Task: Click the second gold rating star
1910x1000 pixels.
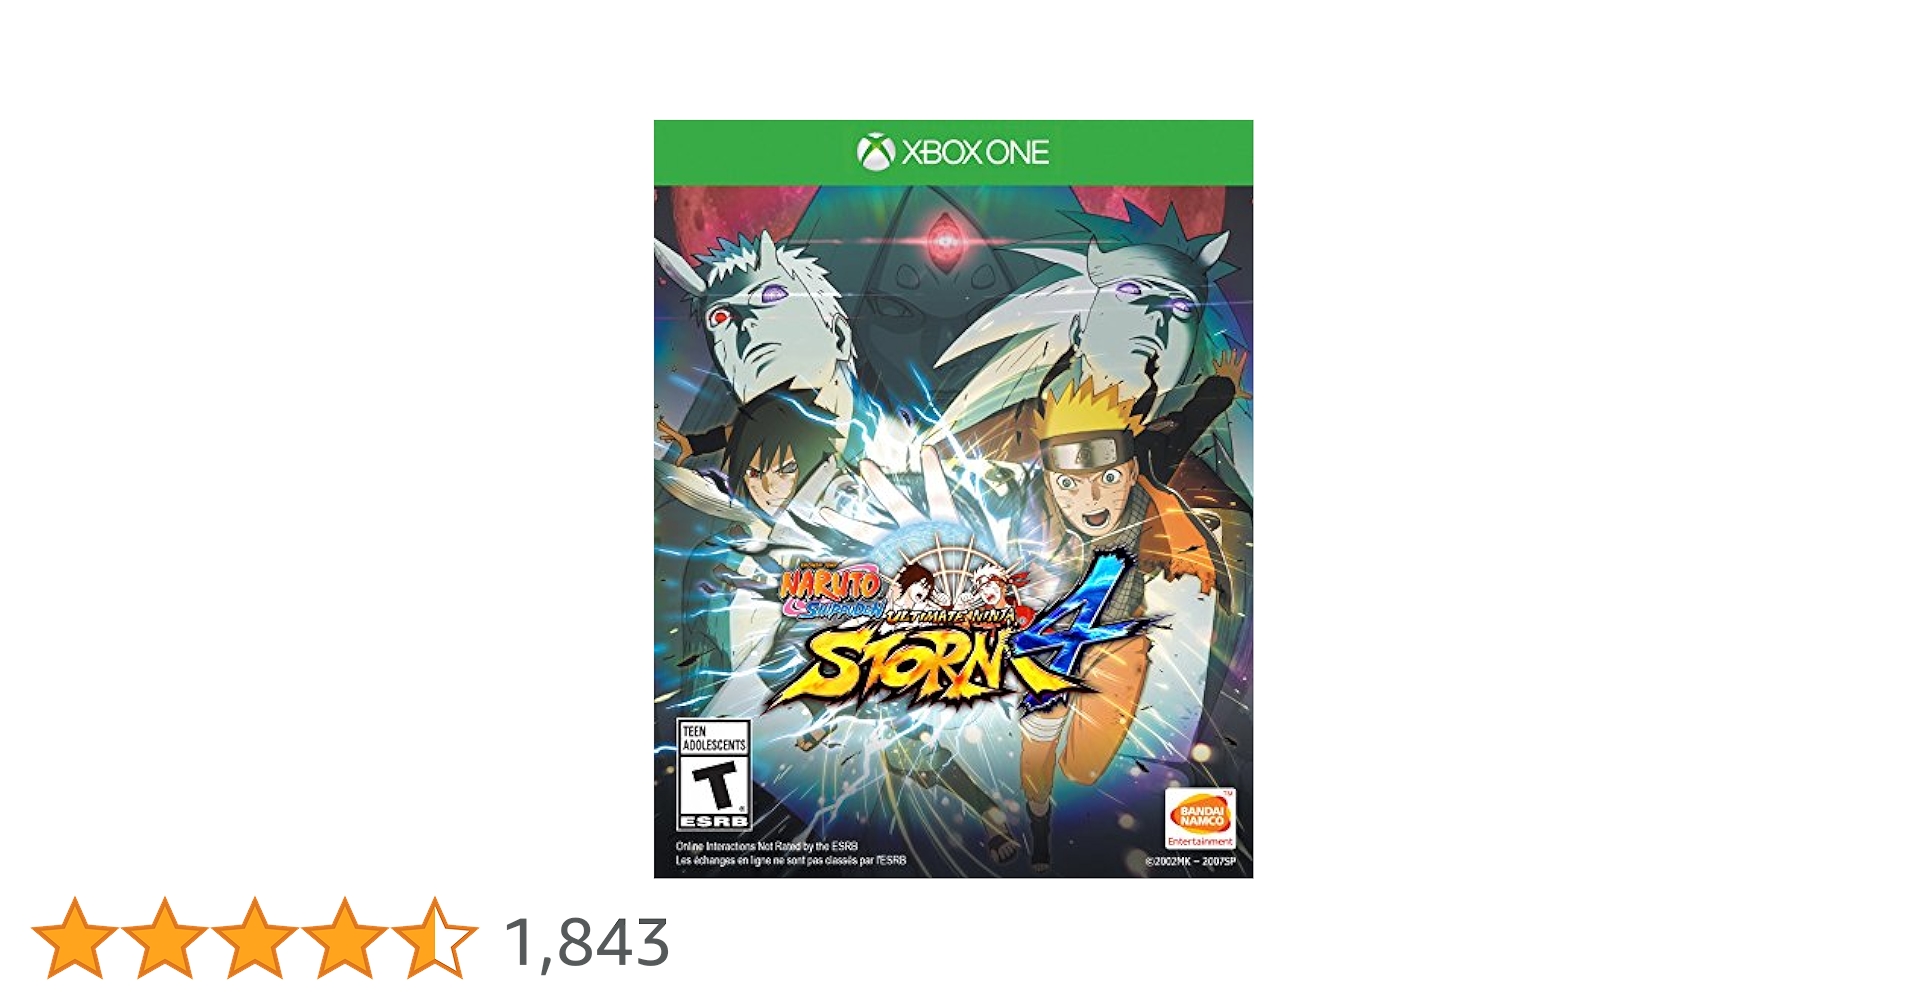Action: point(165,938)
